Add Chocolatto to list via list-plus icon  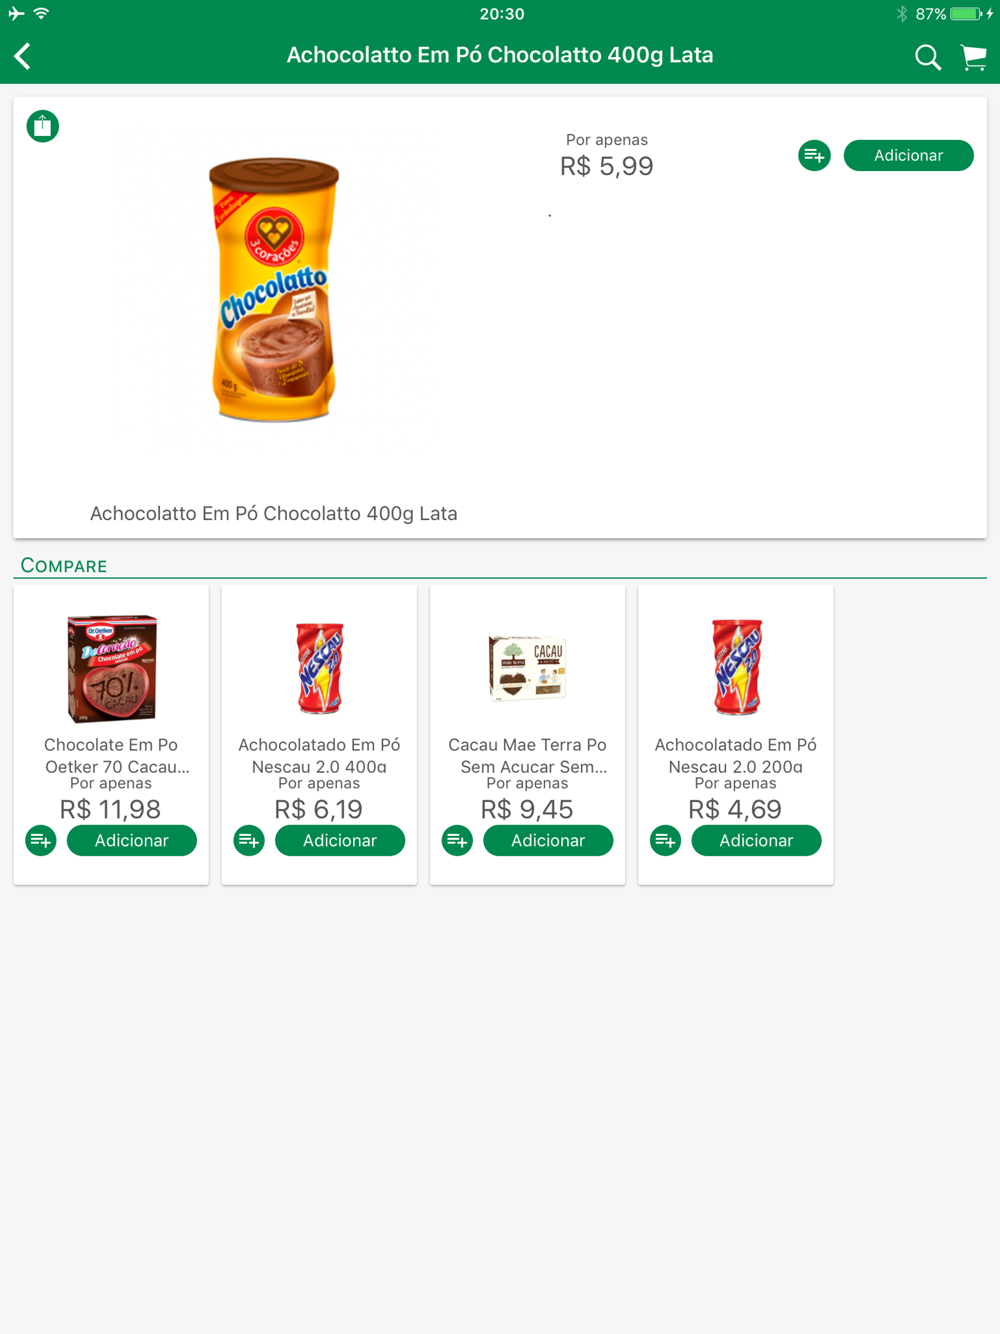[x=814, y=155]
